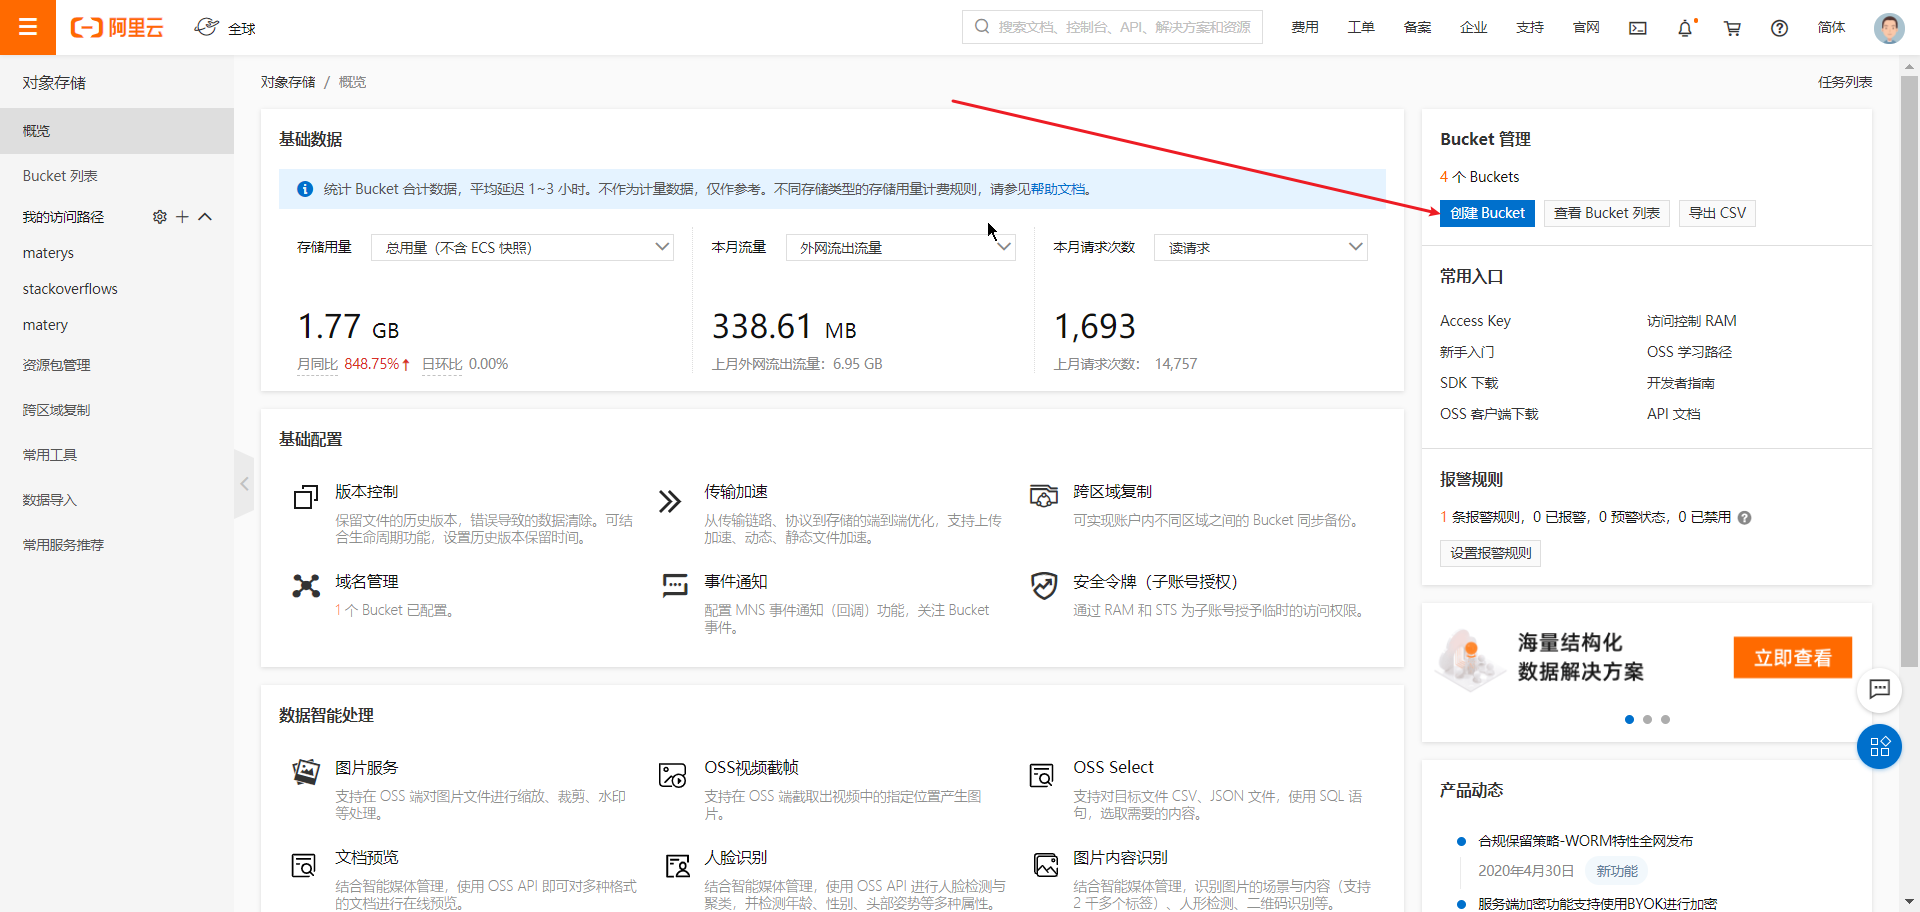Viewport: 1920px width, 912px height.
Task: Open the orange hamburger main menu
Action: tap(28, 27)
